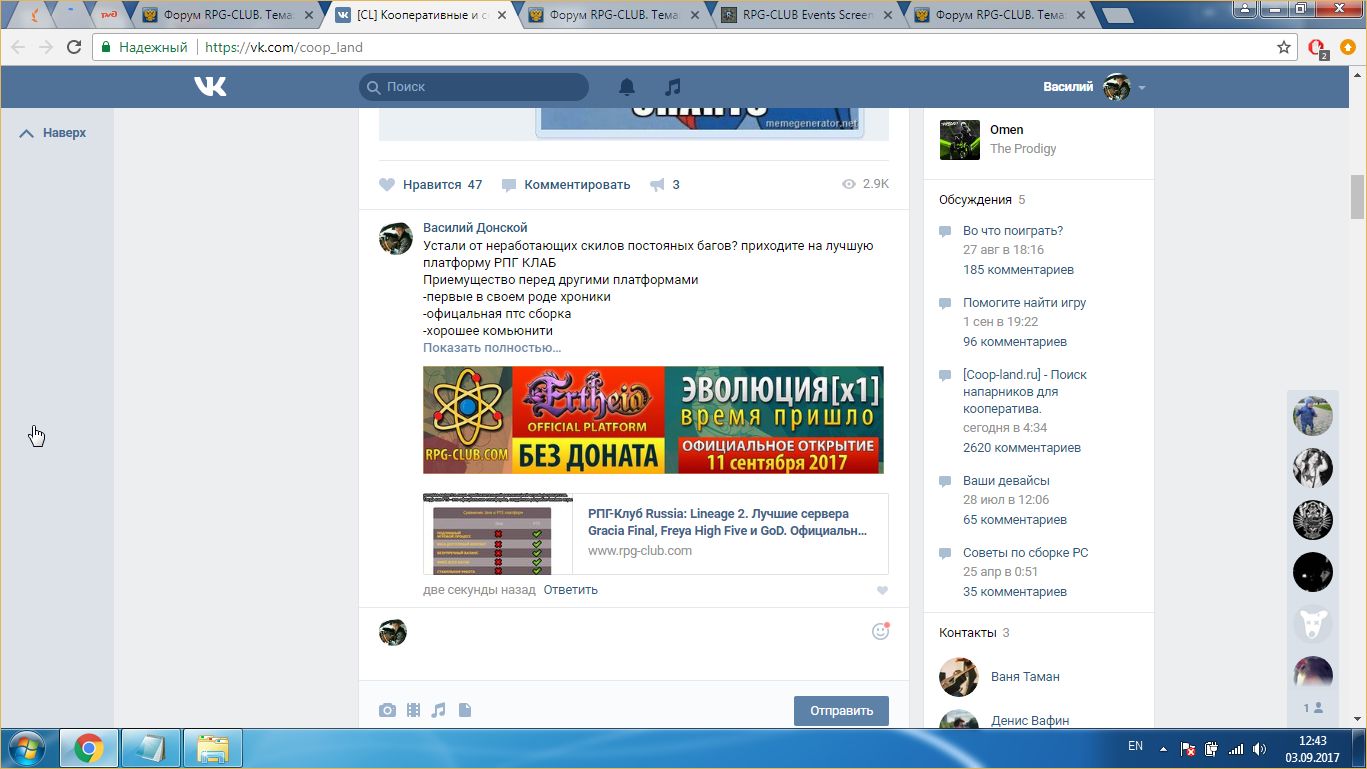Attach a document file icon

point(464,710)
